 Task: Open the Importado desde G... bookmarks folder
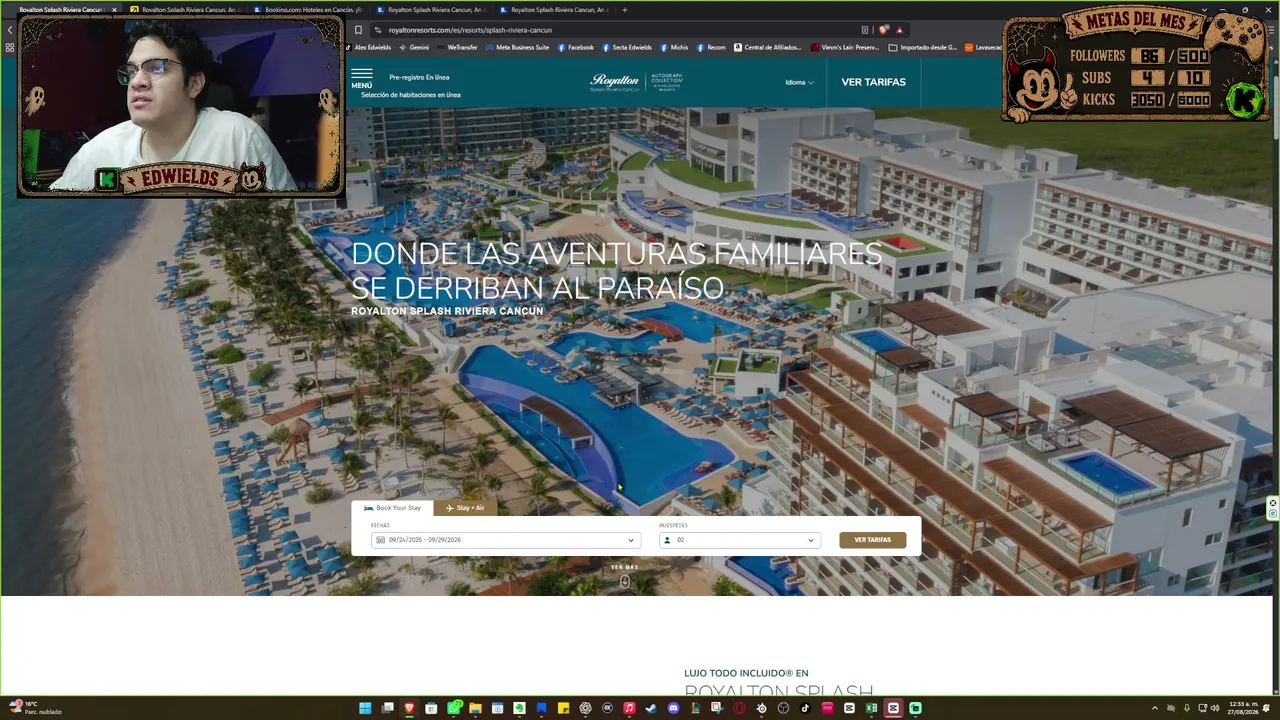tap(923, 47)
